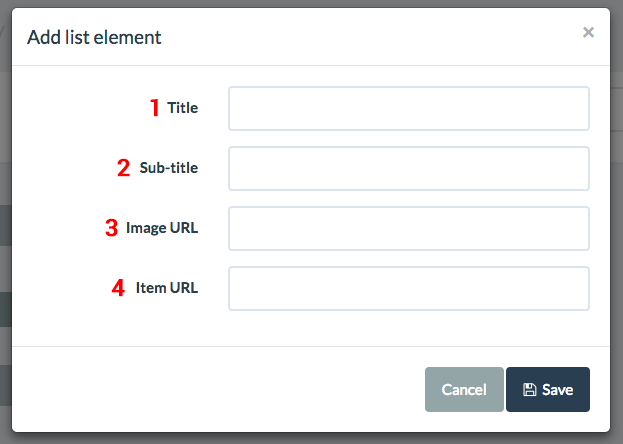The image size is (623, 444).
Task: Activate the Item URL text field
Action: point(408,288)
